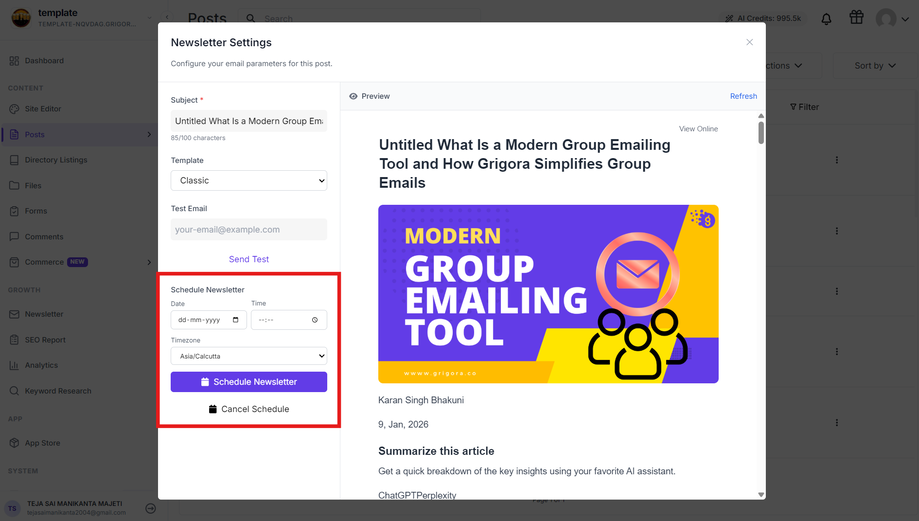Click the ChatGPTPerplexity text in preview

417,495
